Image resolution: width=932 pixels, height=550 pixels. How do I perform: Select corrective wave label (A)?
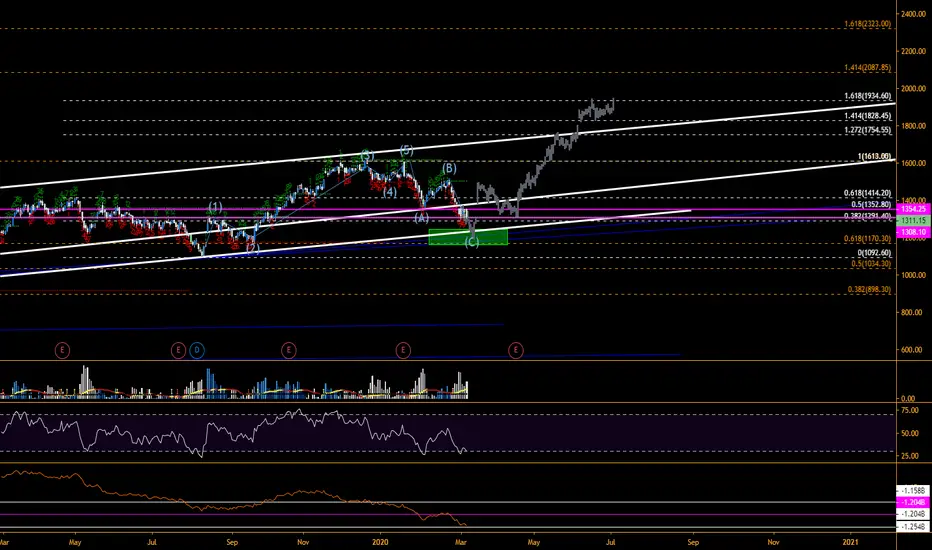pos(421,218)
